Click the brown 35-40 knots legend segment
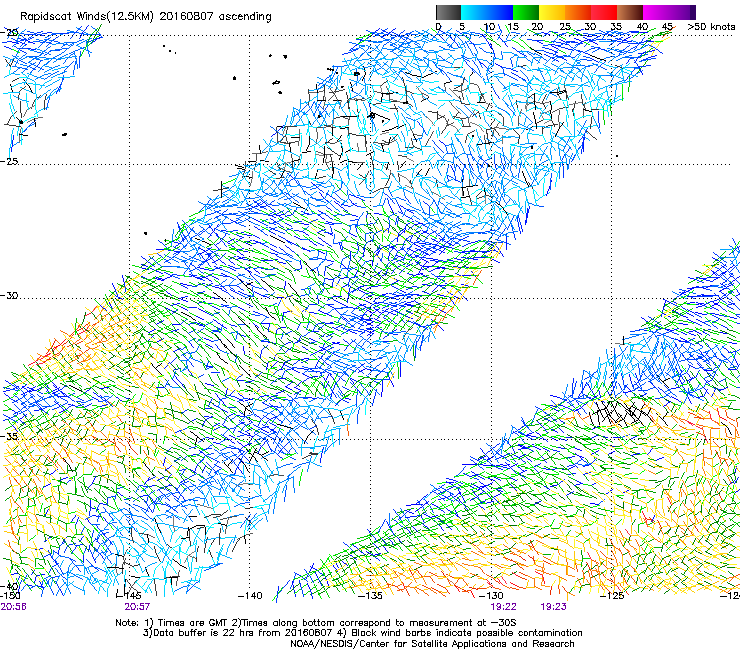Image resolution: width=740 pixels, height=650 pixels. 630,12
